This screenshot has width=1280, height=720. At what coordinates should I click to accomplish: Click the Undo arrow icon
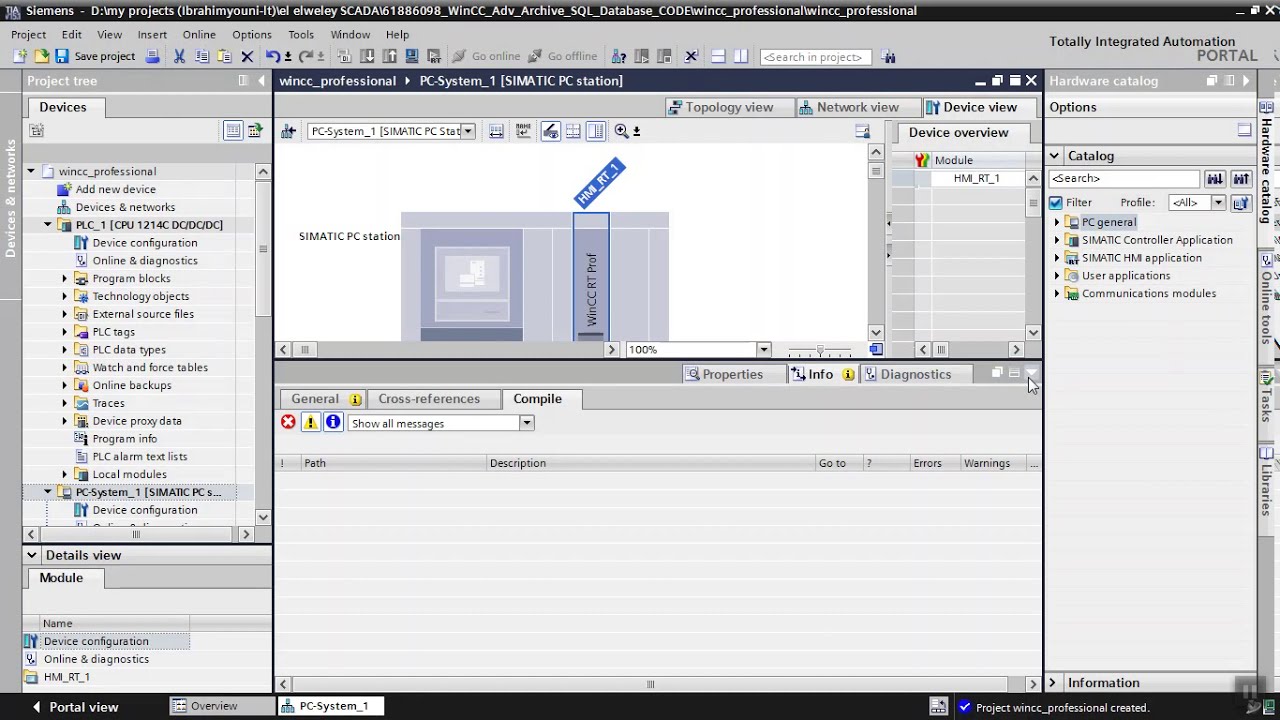point(272,57)
